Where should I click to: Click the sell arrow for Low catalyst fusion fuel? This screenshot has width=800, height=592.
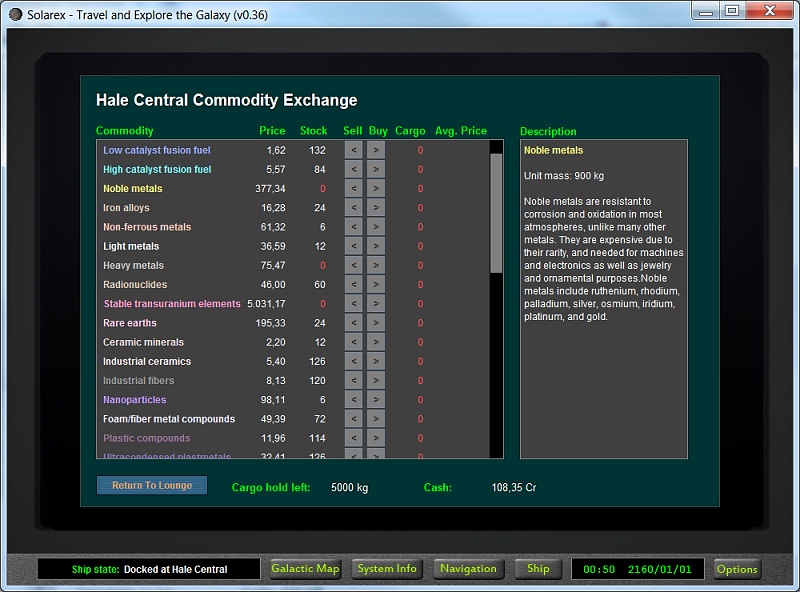(353, 150)
